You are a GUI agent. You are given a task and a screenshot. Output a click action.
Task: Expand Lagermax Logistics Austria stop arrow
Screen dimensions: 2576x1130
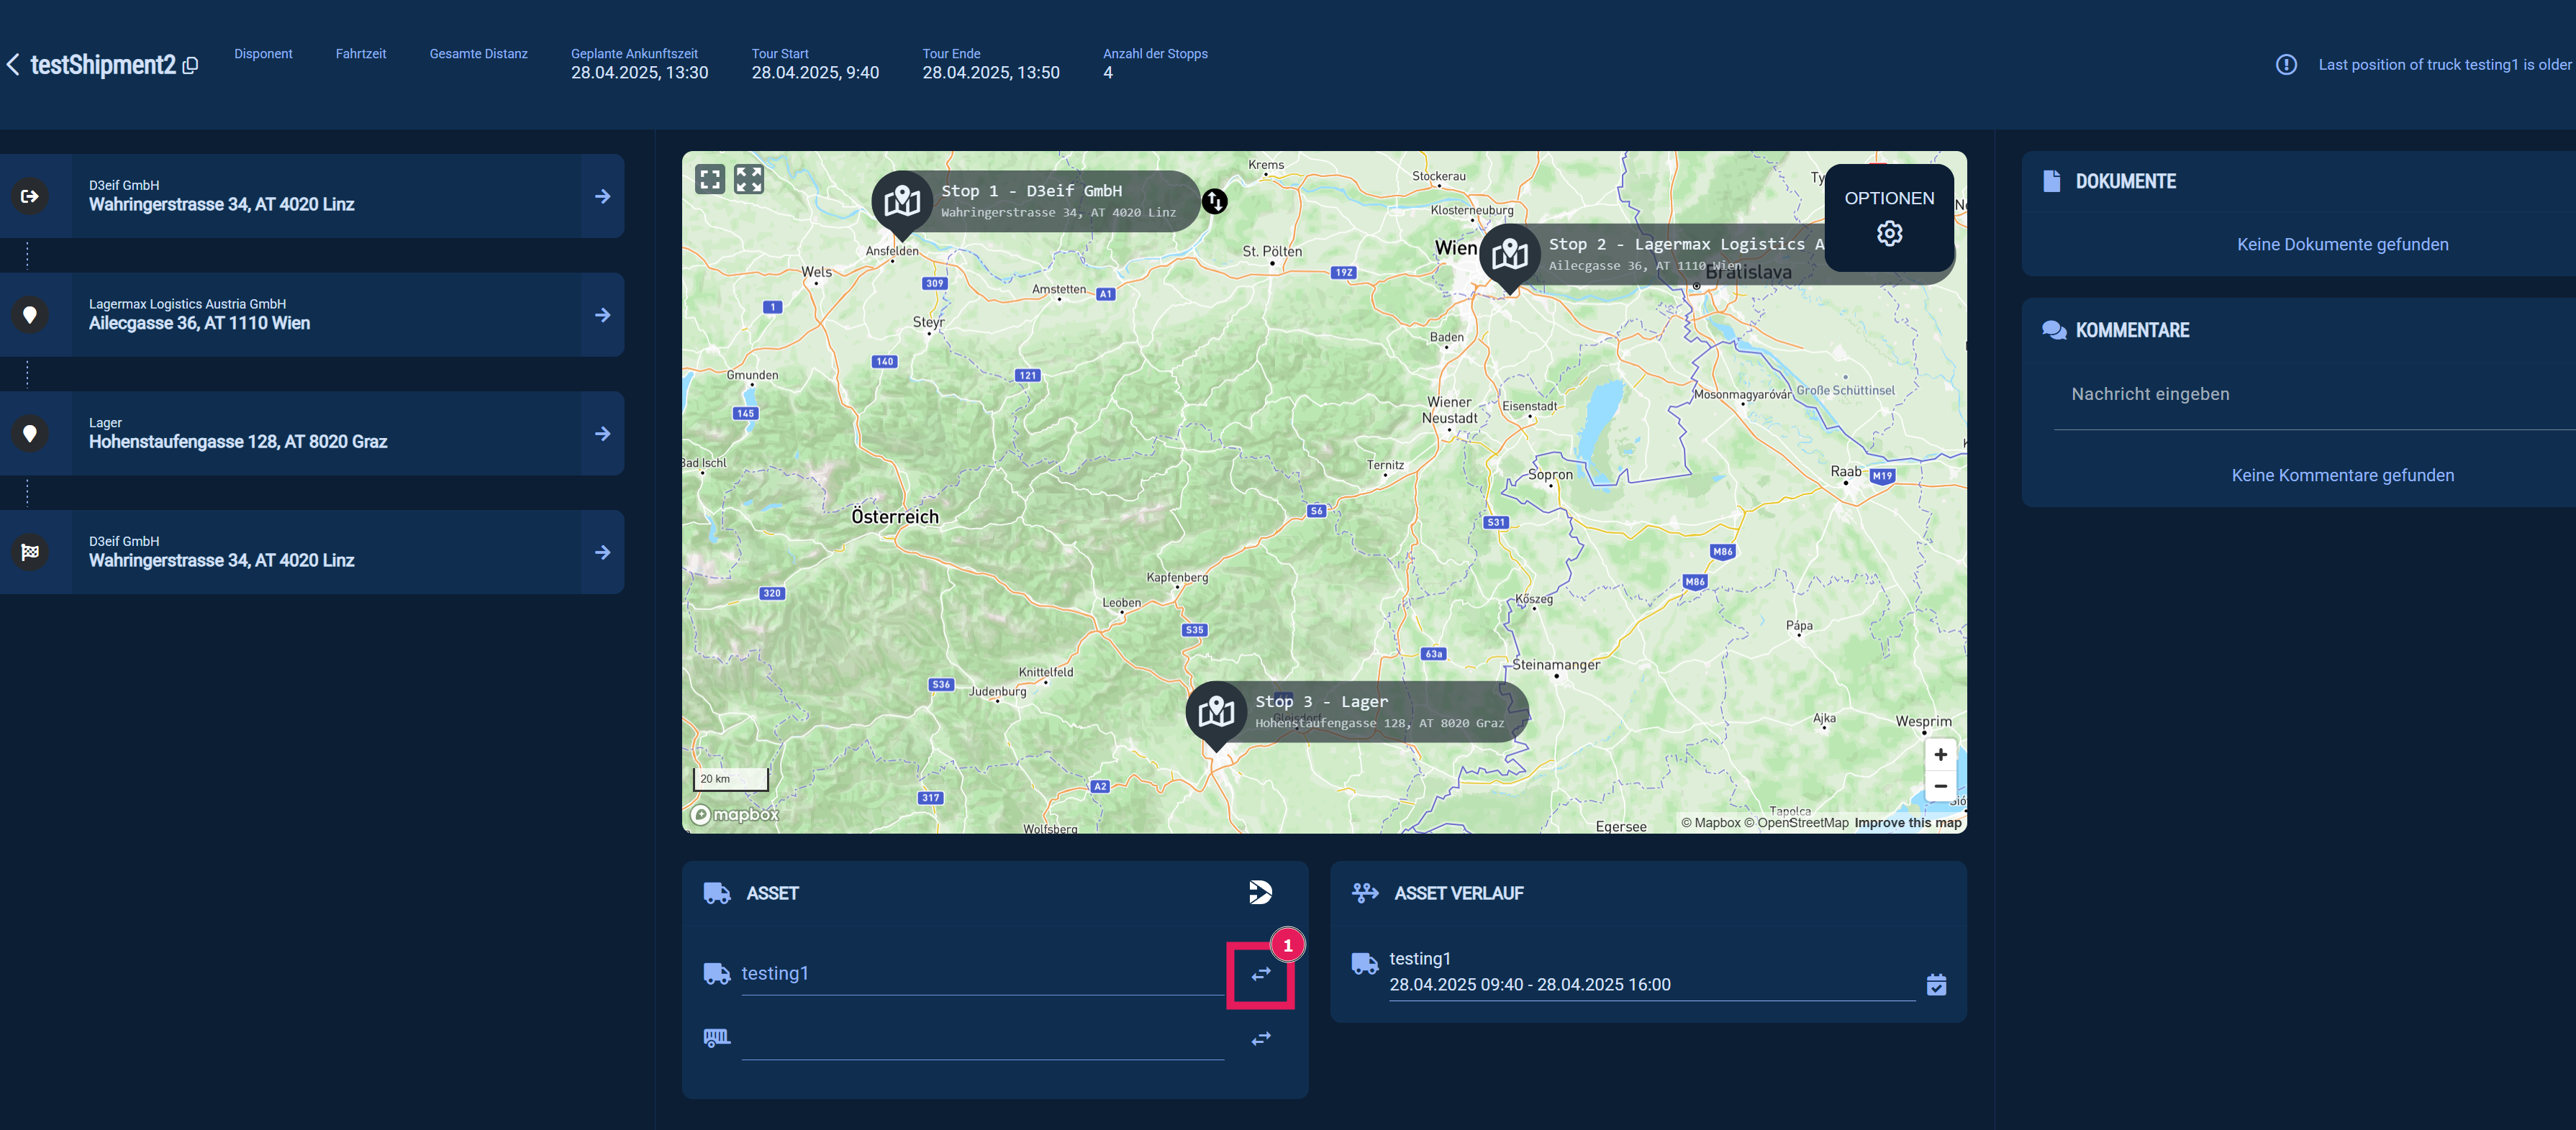[602, 315]
